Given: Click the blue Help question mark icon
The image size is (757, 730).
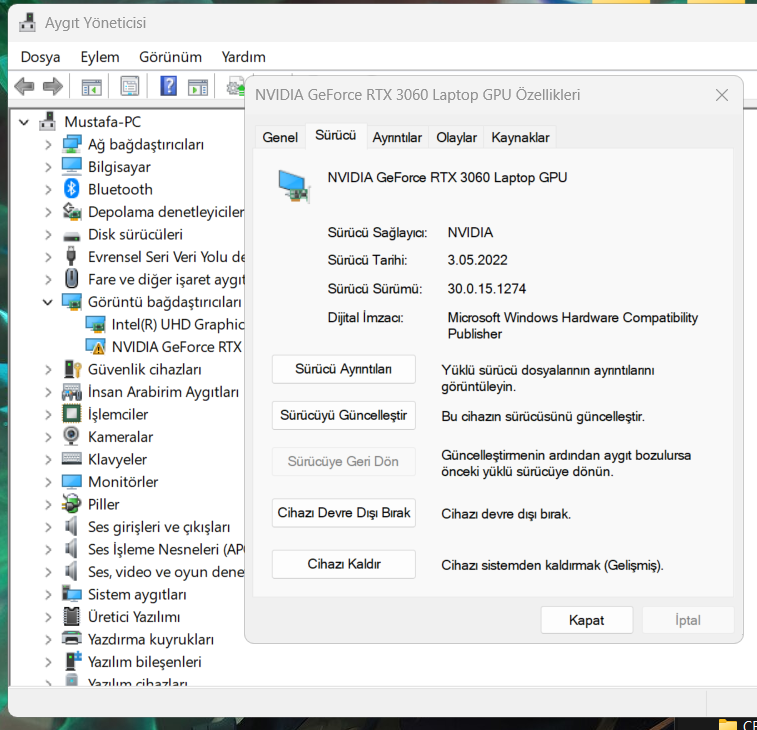Looking at the screenshot, I should click(168, 86).
